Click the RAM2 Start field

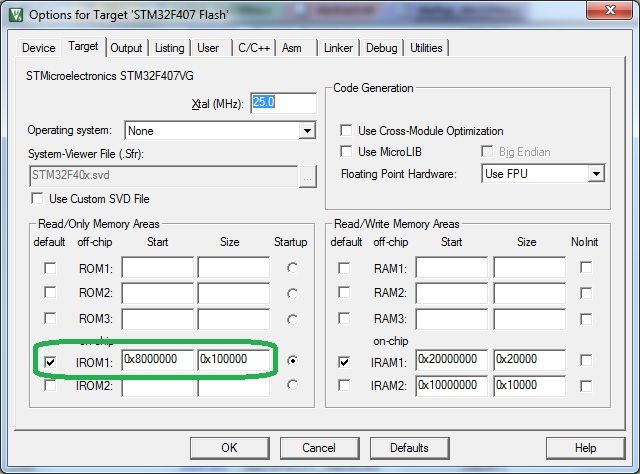(451, 293)
